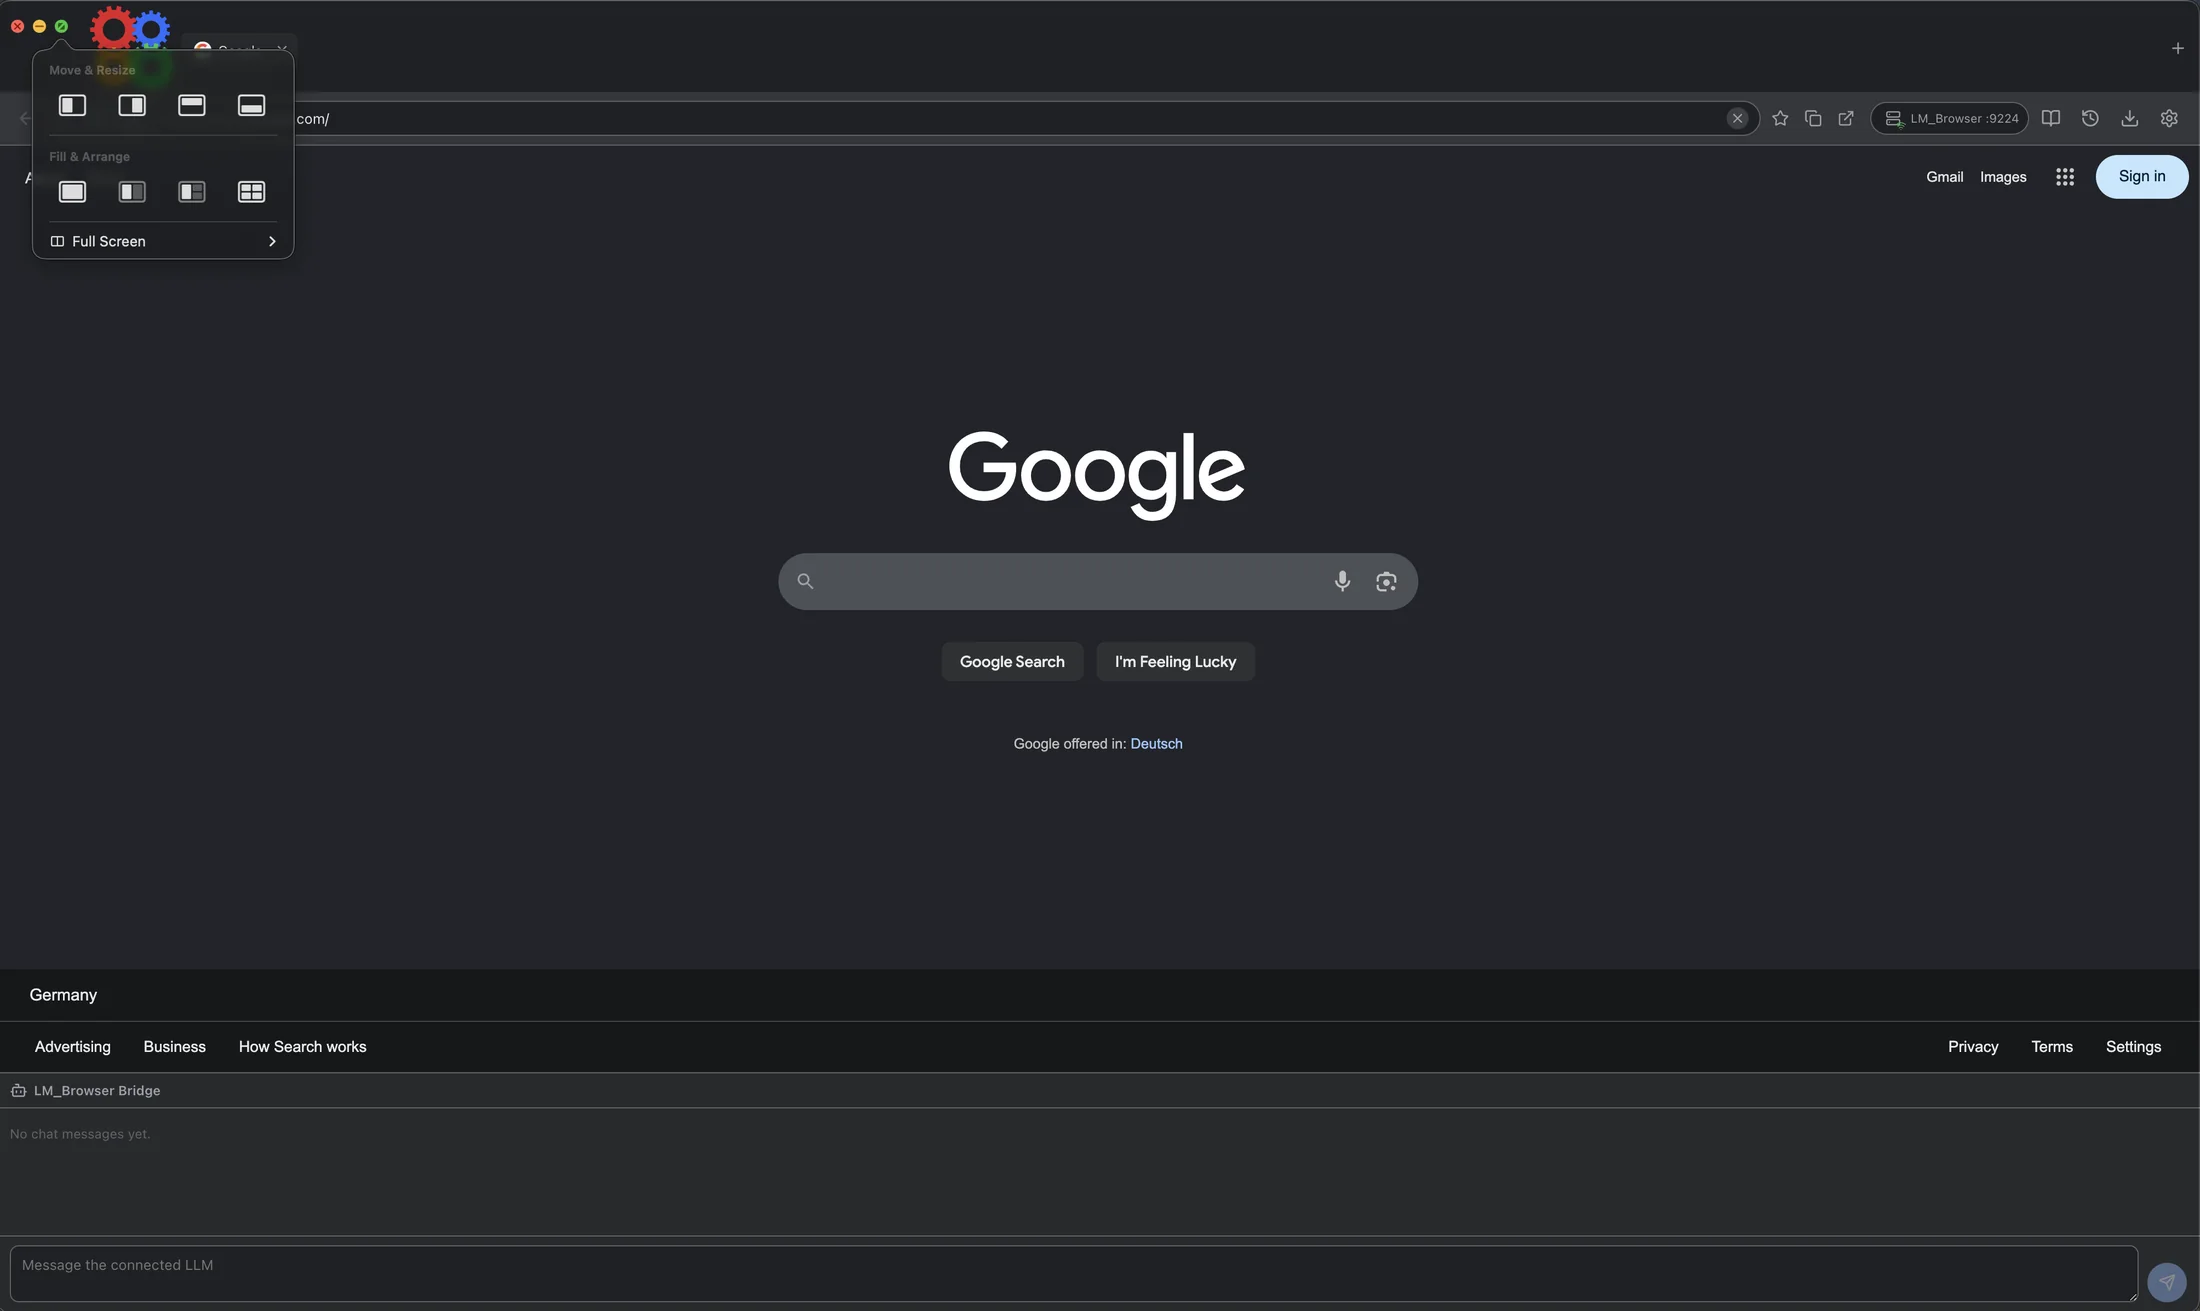Open the Google apps grid
This screenshot has height=1311, width=2200.
(2065, 177)
